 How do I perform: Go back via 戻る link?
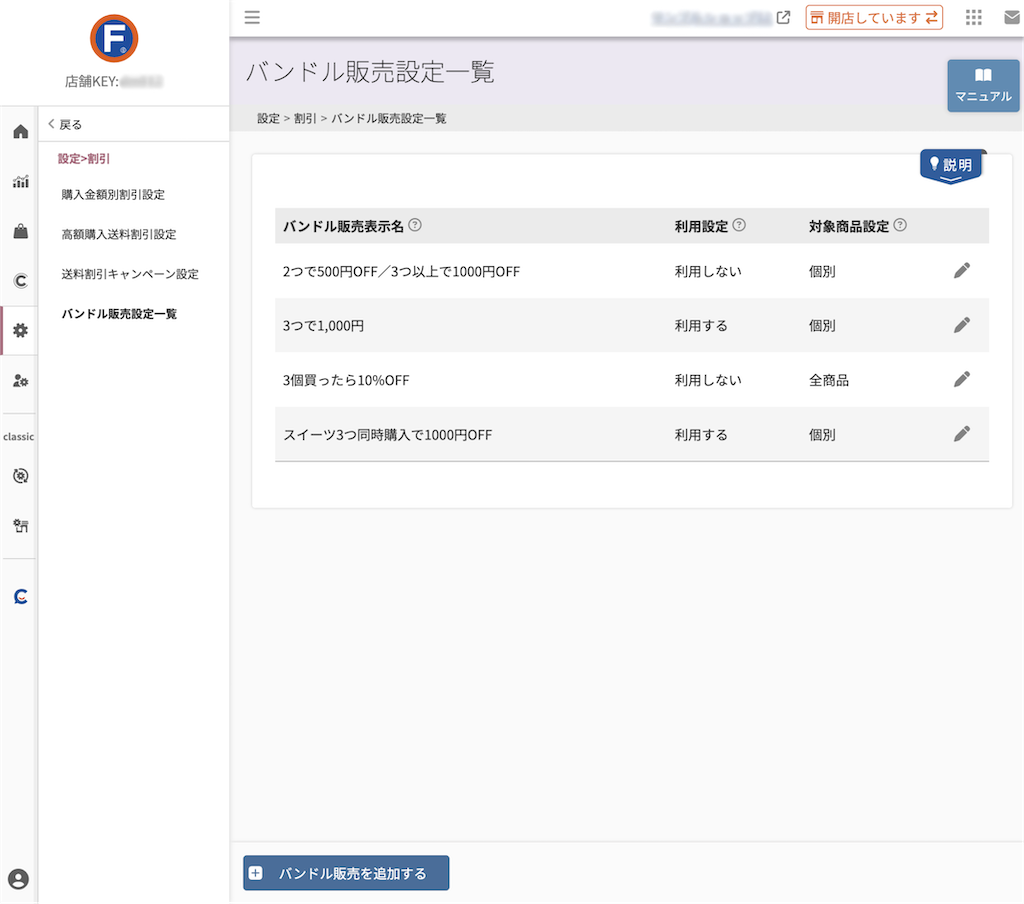click(65, 124)
